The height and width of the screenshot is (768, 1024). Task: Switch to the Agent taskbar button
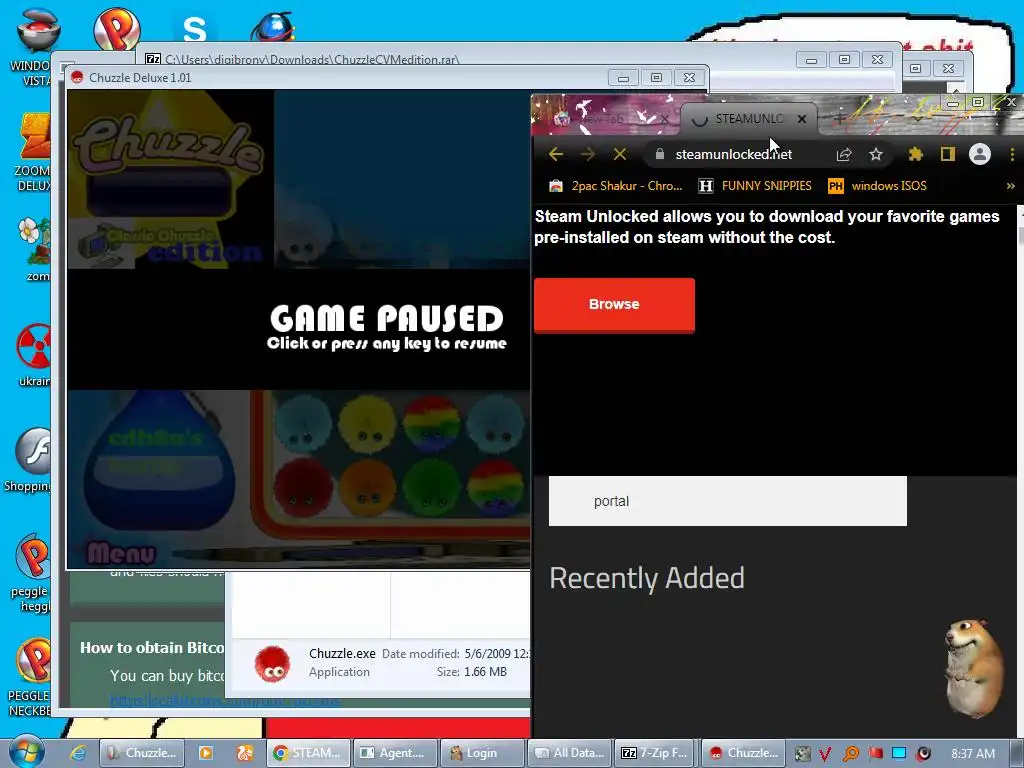coord(395,753)
